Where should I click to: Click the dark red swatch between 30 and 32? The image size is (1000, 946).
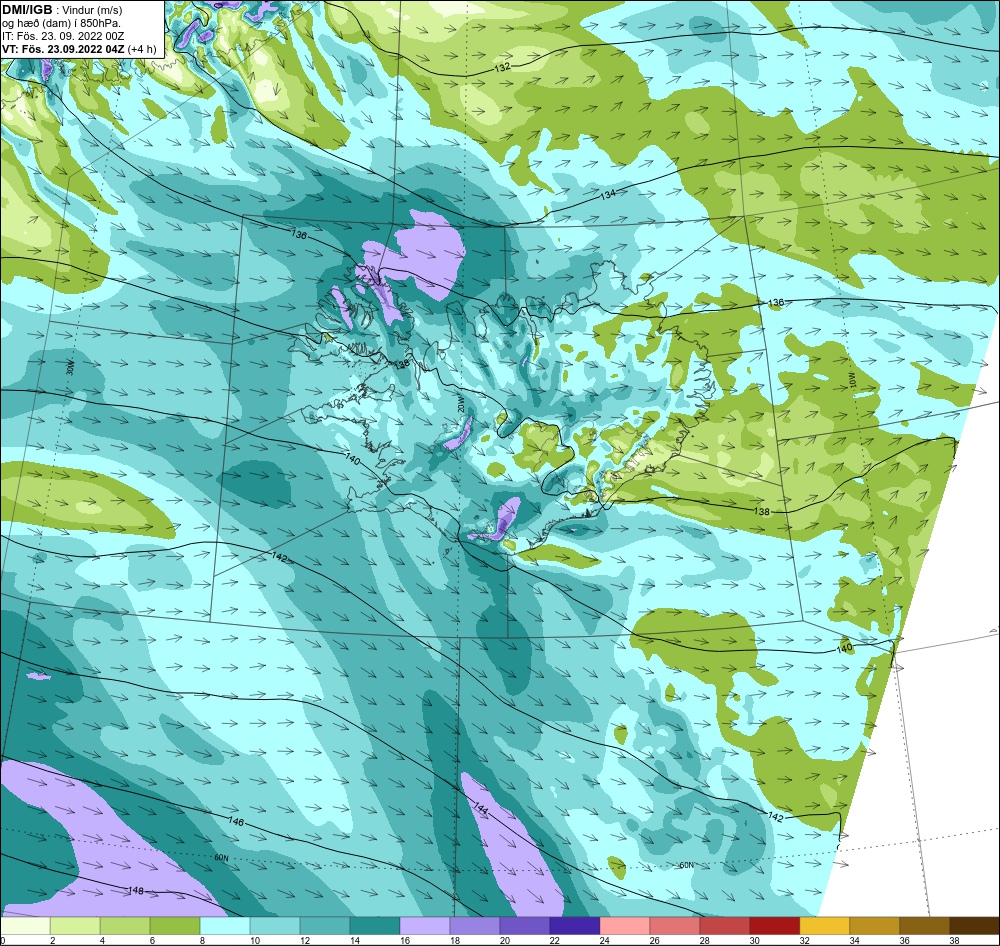(775, 926)
